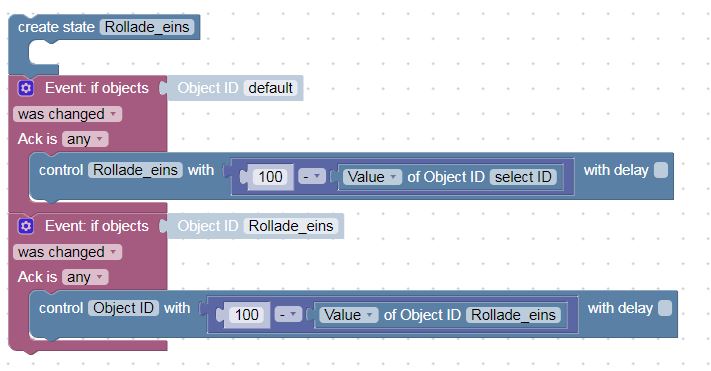Open first 'was changed' dropdown
Screen dimensions: 711x371
tap(68, 114)
